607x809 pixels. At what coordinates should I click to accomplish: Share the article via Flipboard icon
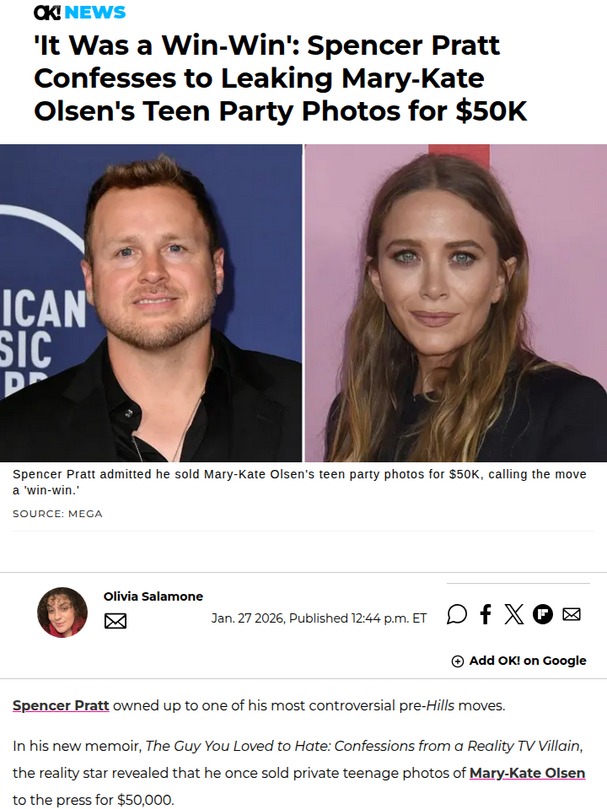pyautogui.click(x=542, y=614)
